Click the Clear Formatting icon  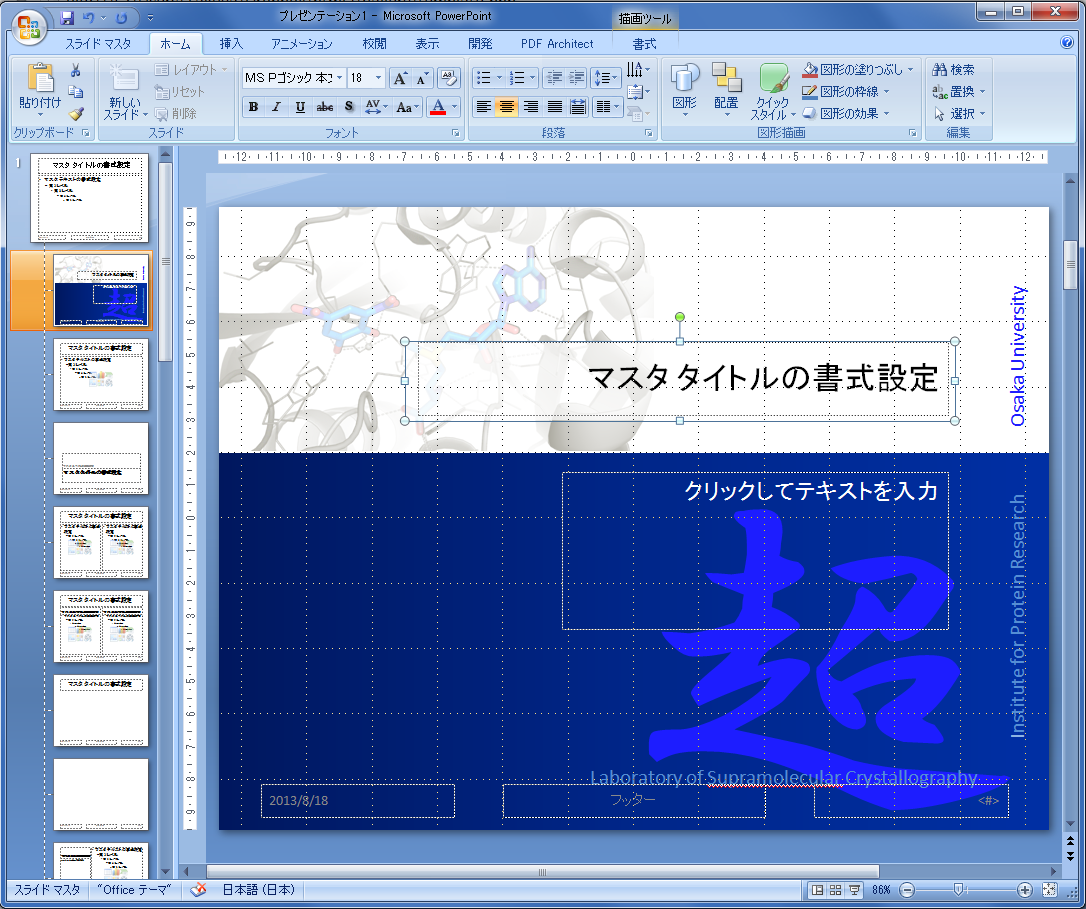(x=448, y=77)
